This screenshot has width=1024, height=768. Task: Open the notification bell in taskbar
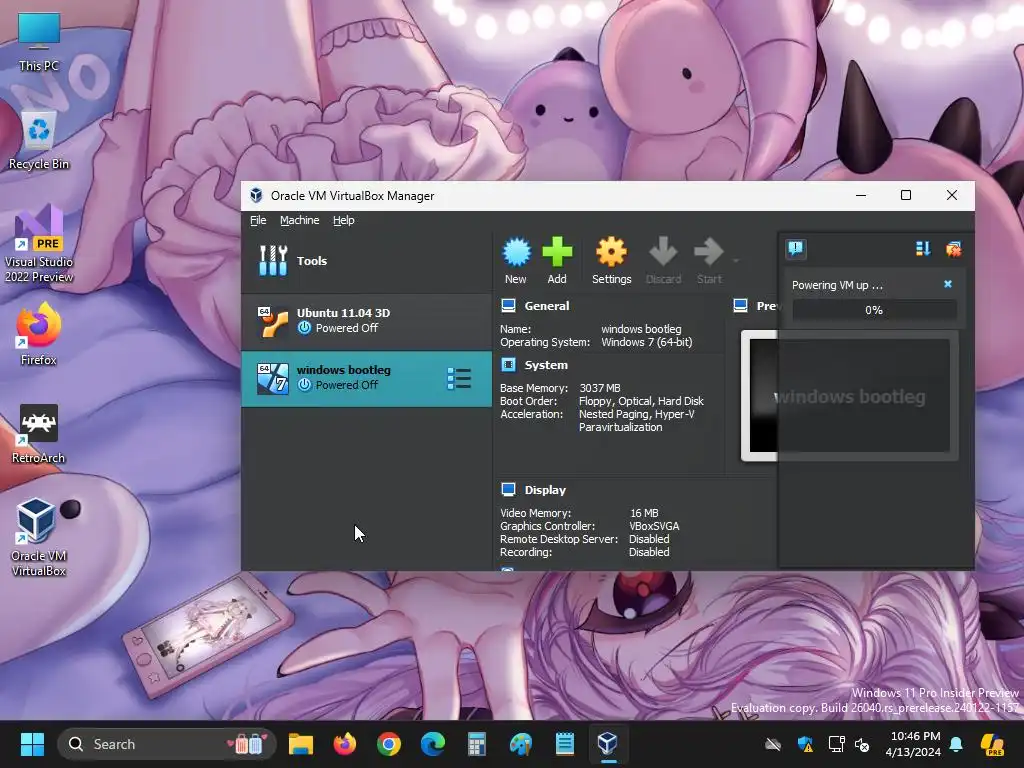pyautogui.click(x=955, y=744)
